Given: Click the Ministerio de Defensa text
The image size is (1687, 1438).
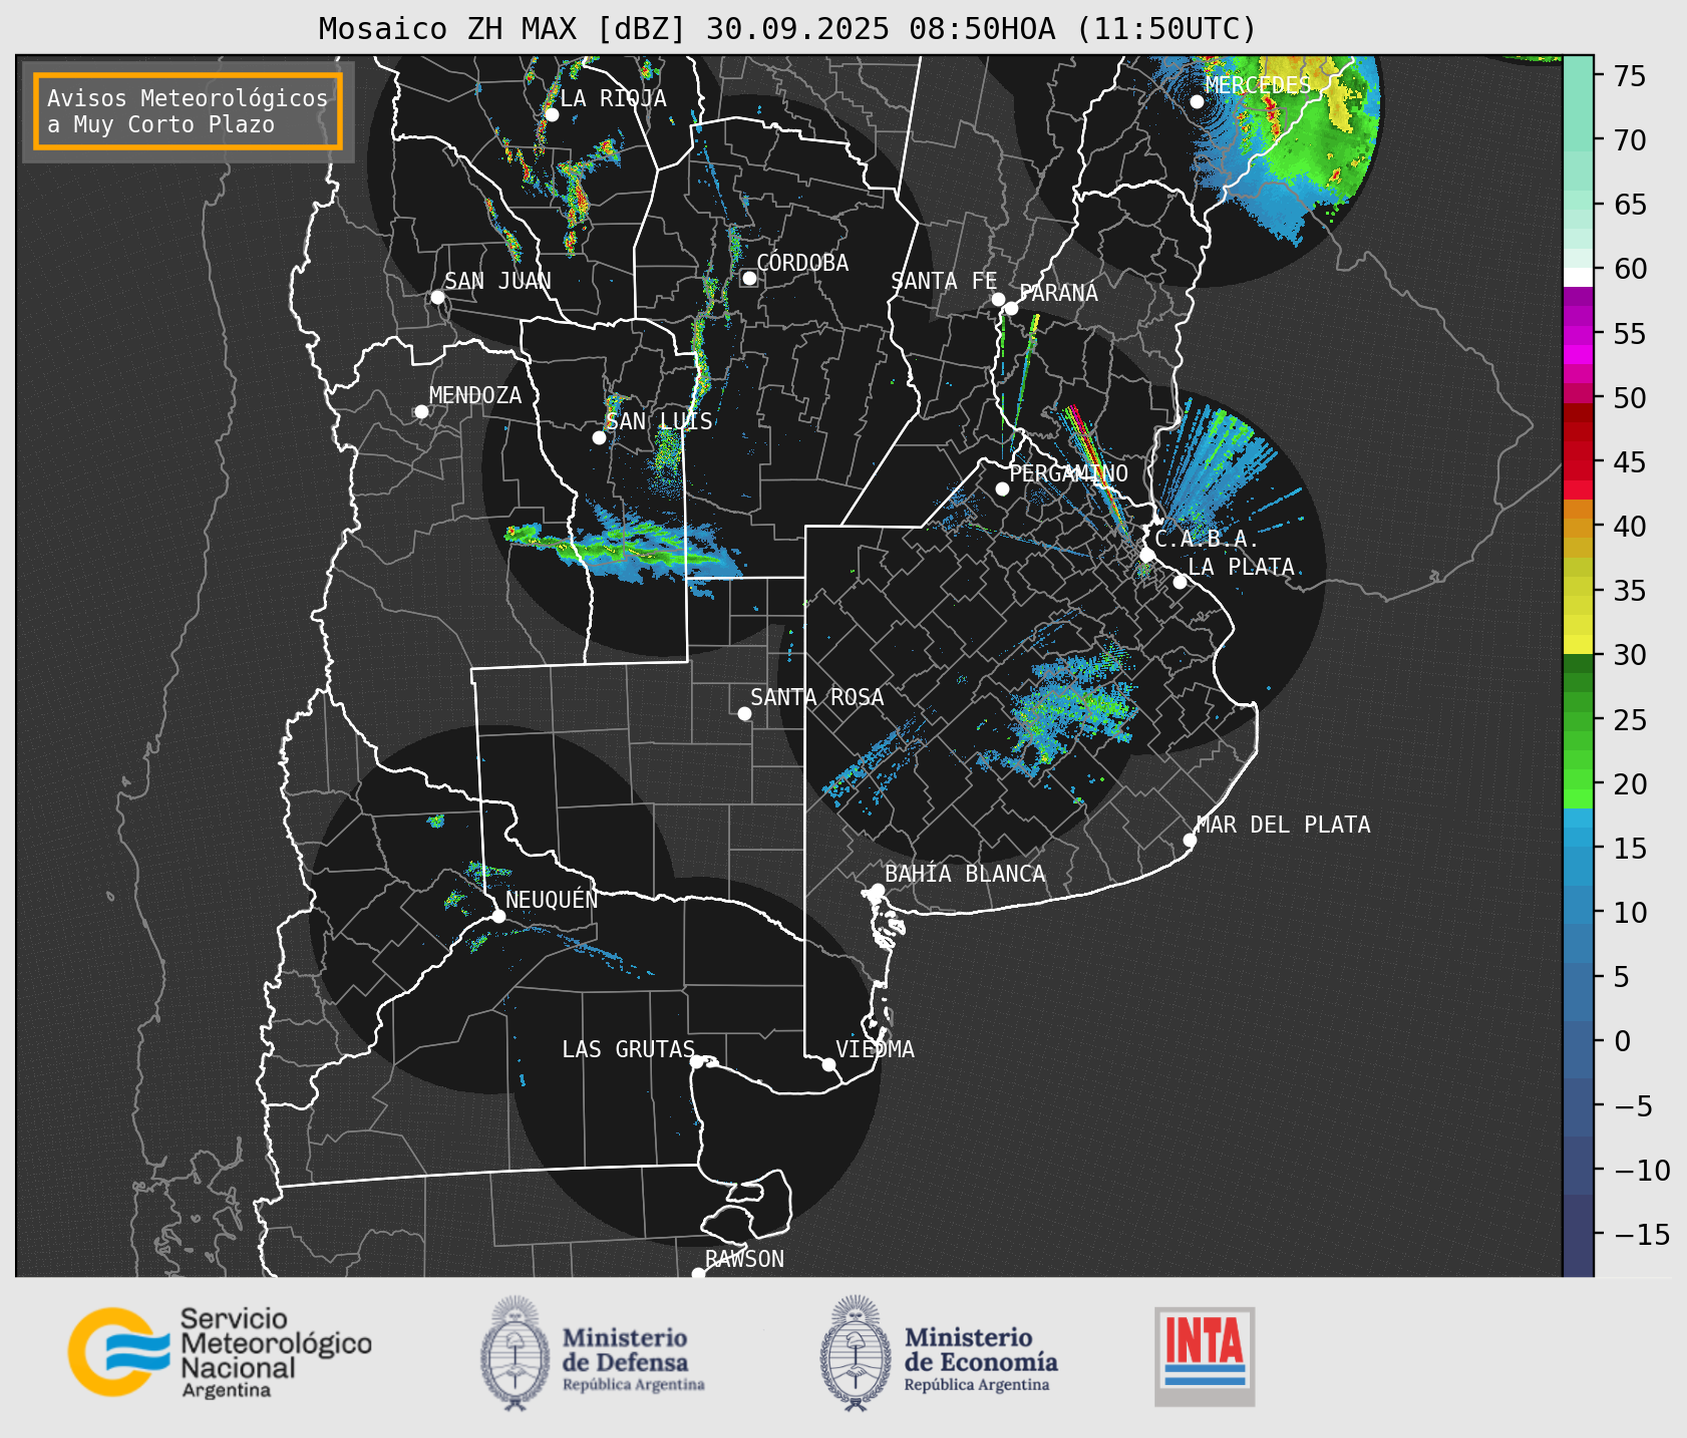Looking at the screenshot, I should pos(634,1358).
